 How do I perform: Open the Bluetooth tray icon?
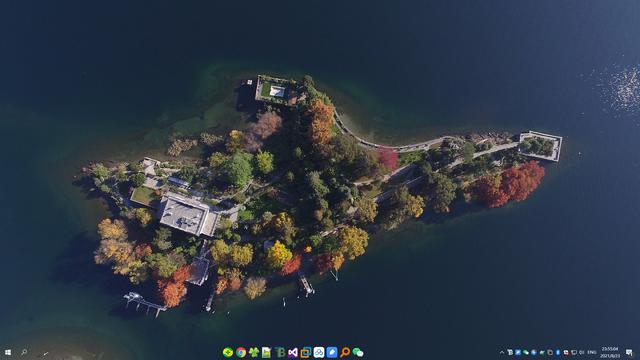(x=558, y=352)
